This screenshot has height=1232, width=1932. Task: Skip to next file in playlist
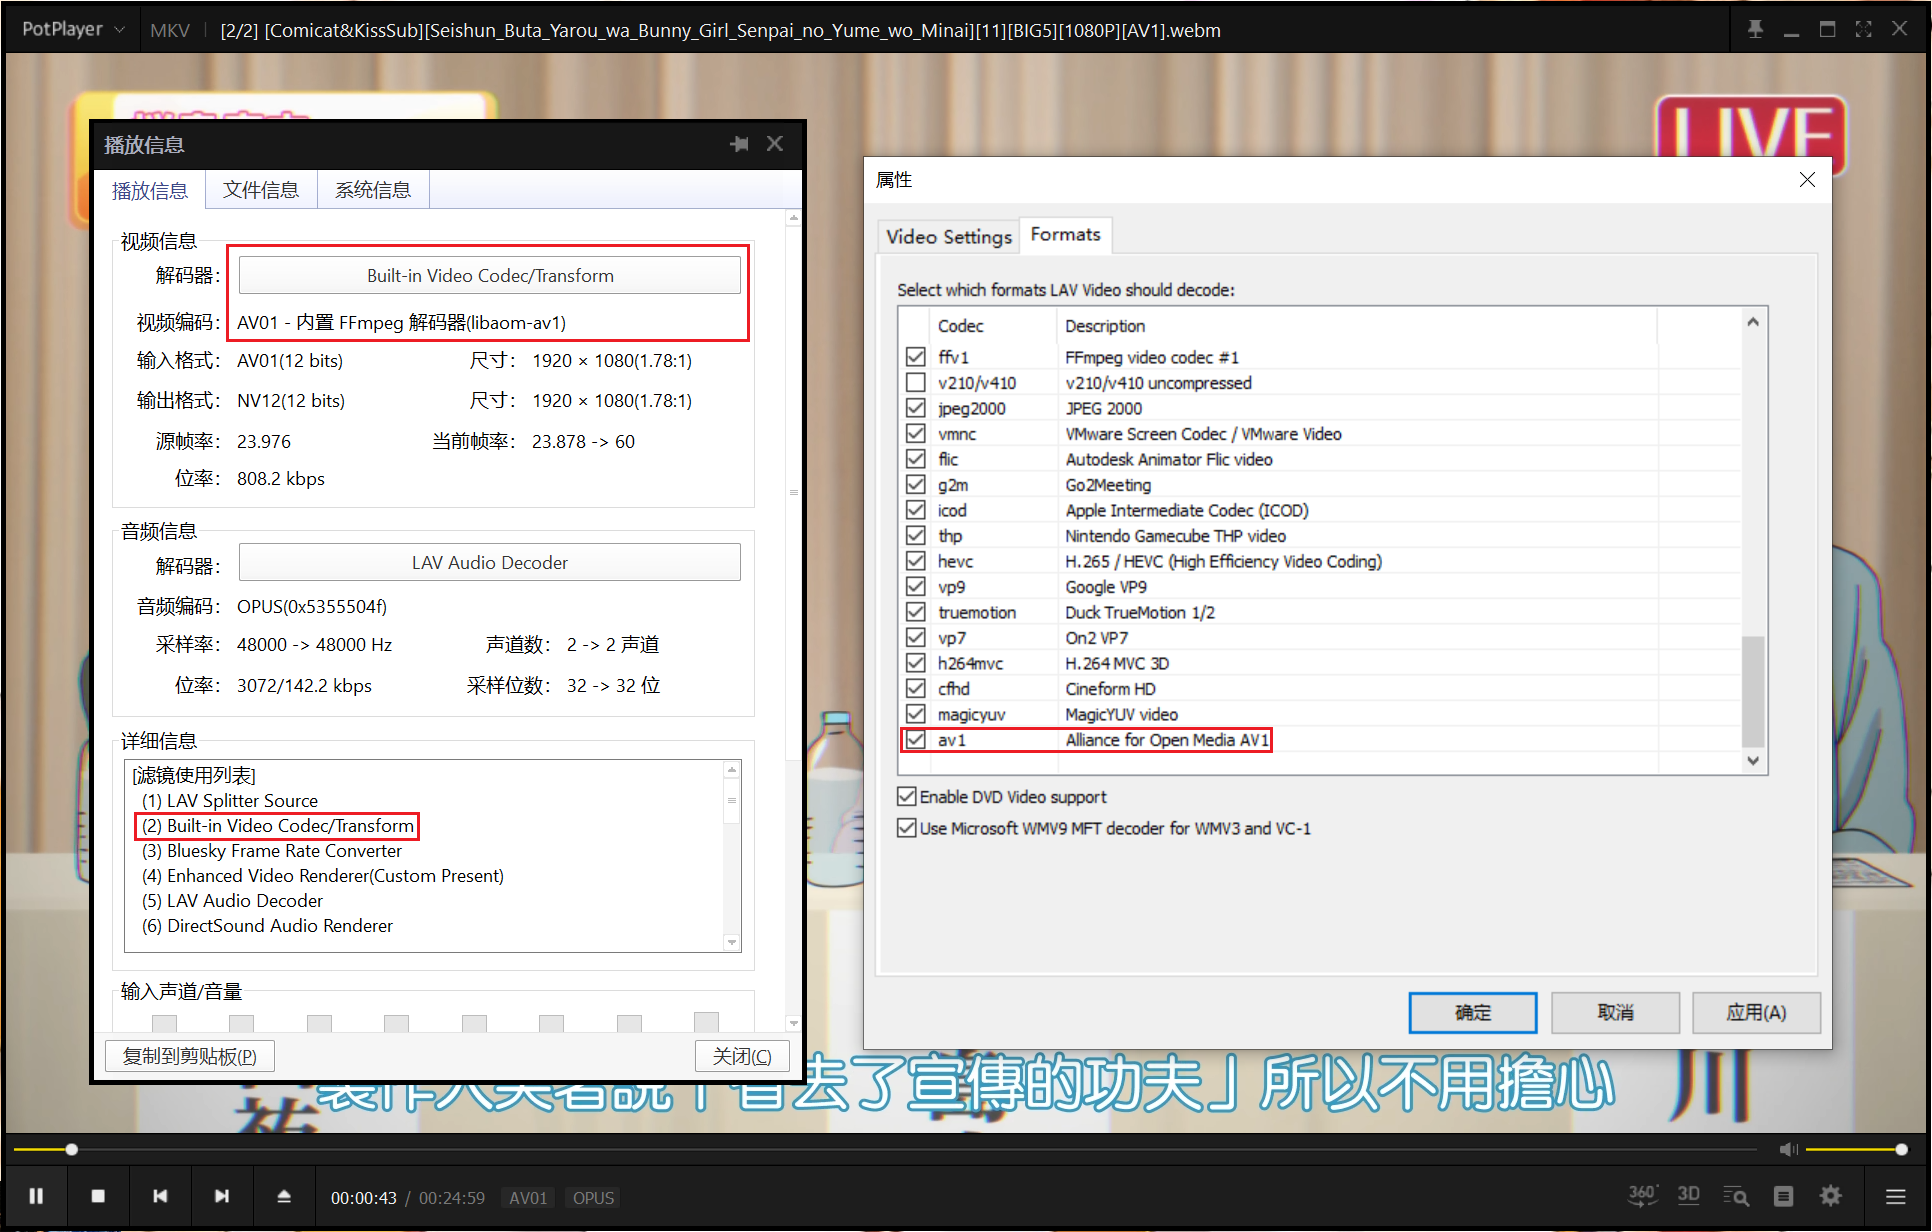click(222, 1196)
